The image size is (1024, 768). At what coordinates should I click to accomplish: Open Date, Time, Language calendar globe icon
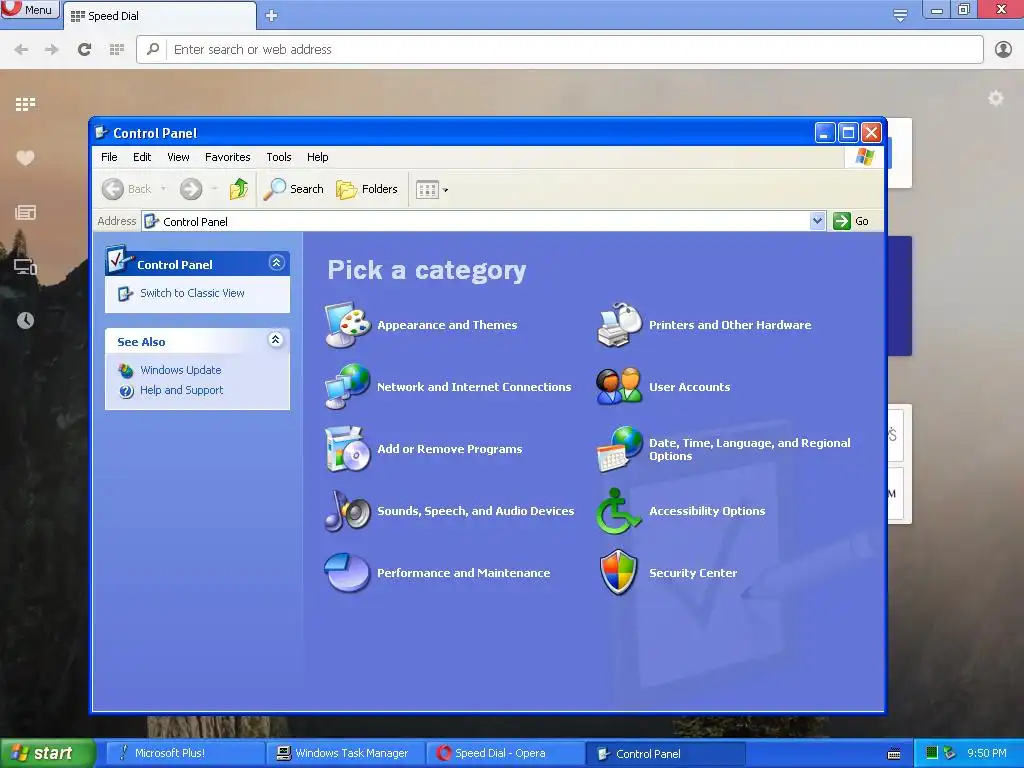click(x=620, y=449)
